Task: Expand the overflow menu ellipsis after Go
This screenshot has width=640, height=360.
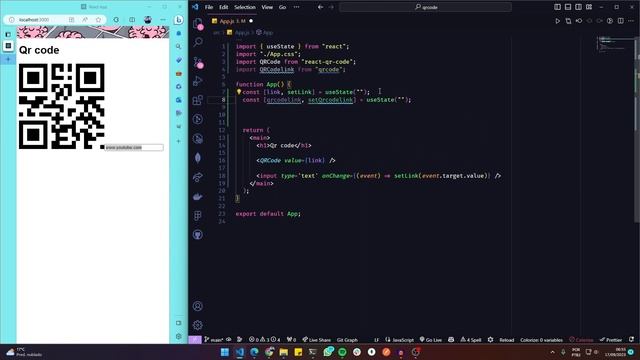Action: pos(296,7)
